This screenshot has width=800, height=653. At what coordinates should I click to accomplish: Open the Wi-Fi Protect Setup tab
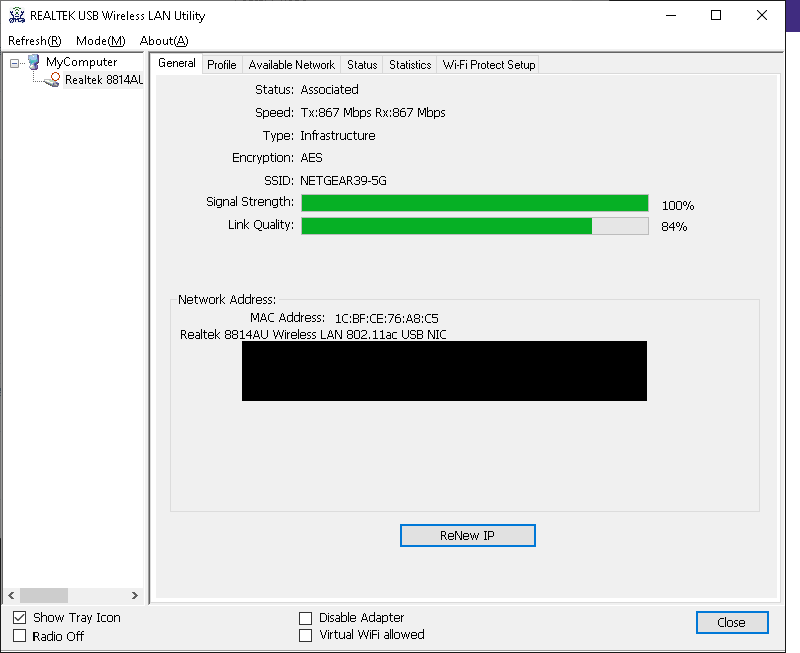(488, 65)
